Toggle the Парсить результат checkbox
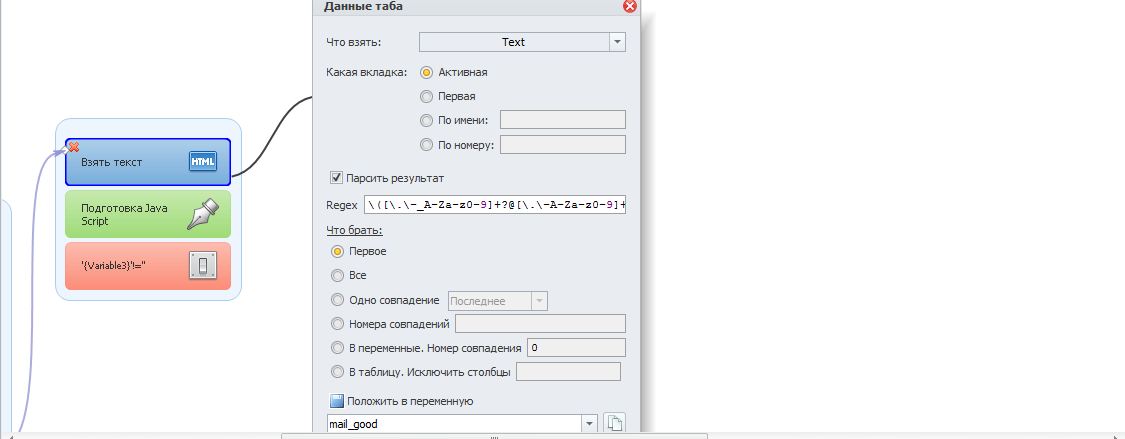Screen dimensions: 1125x439 [336, 177]
